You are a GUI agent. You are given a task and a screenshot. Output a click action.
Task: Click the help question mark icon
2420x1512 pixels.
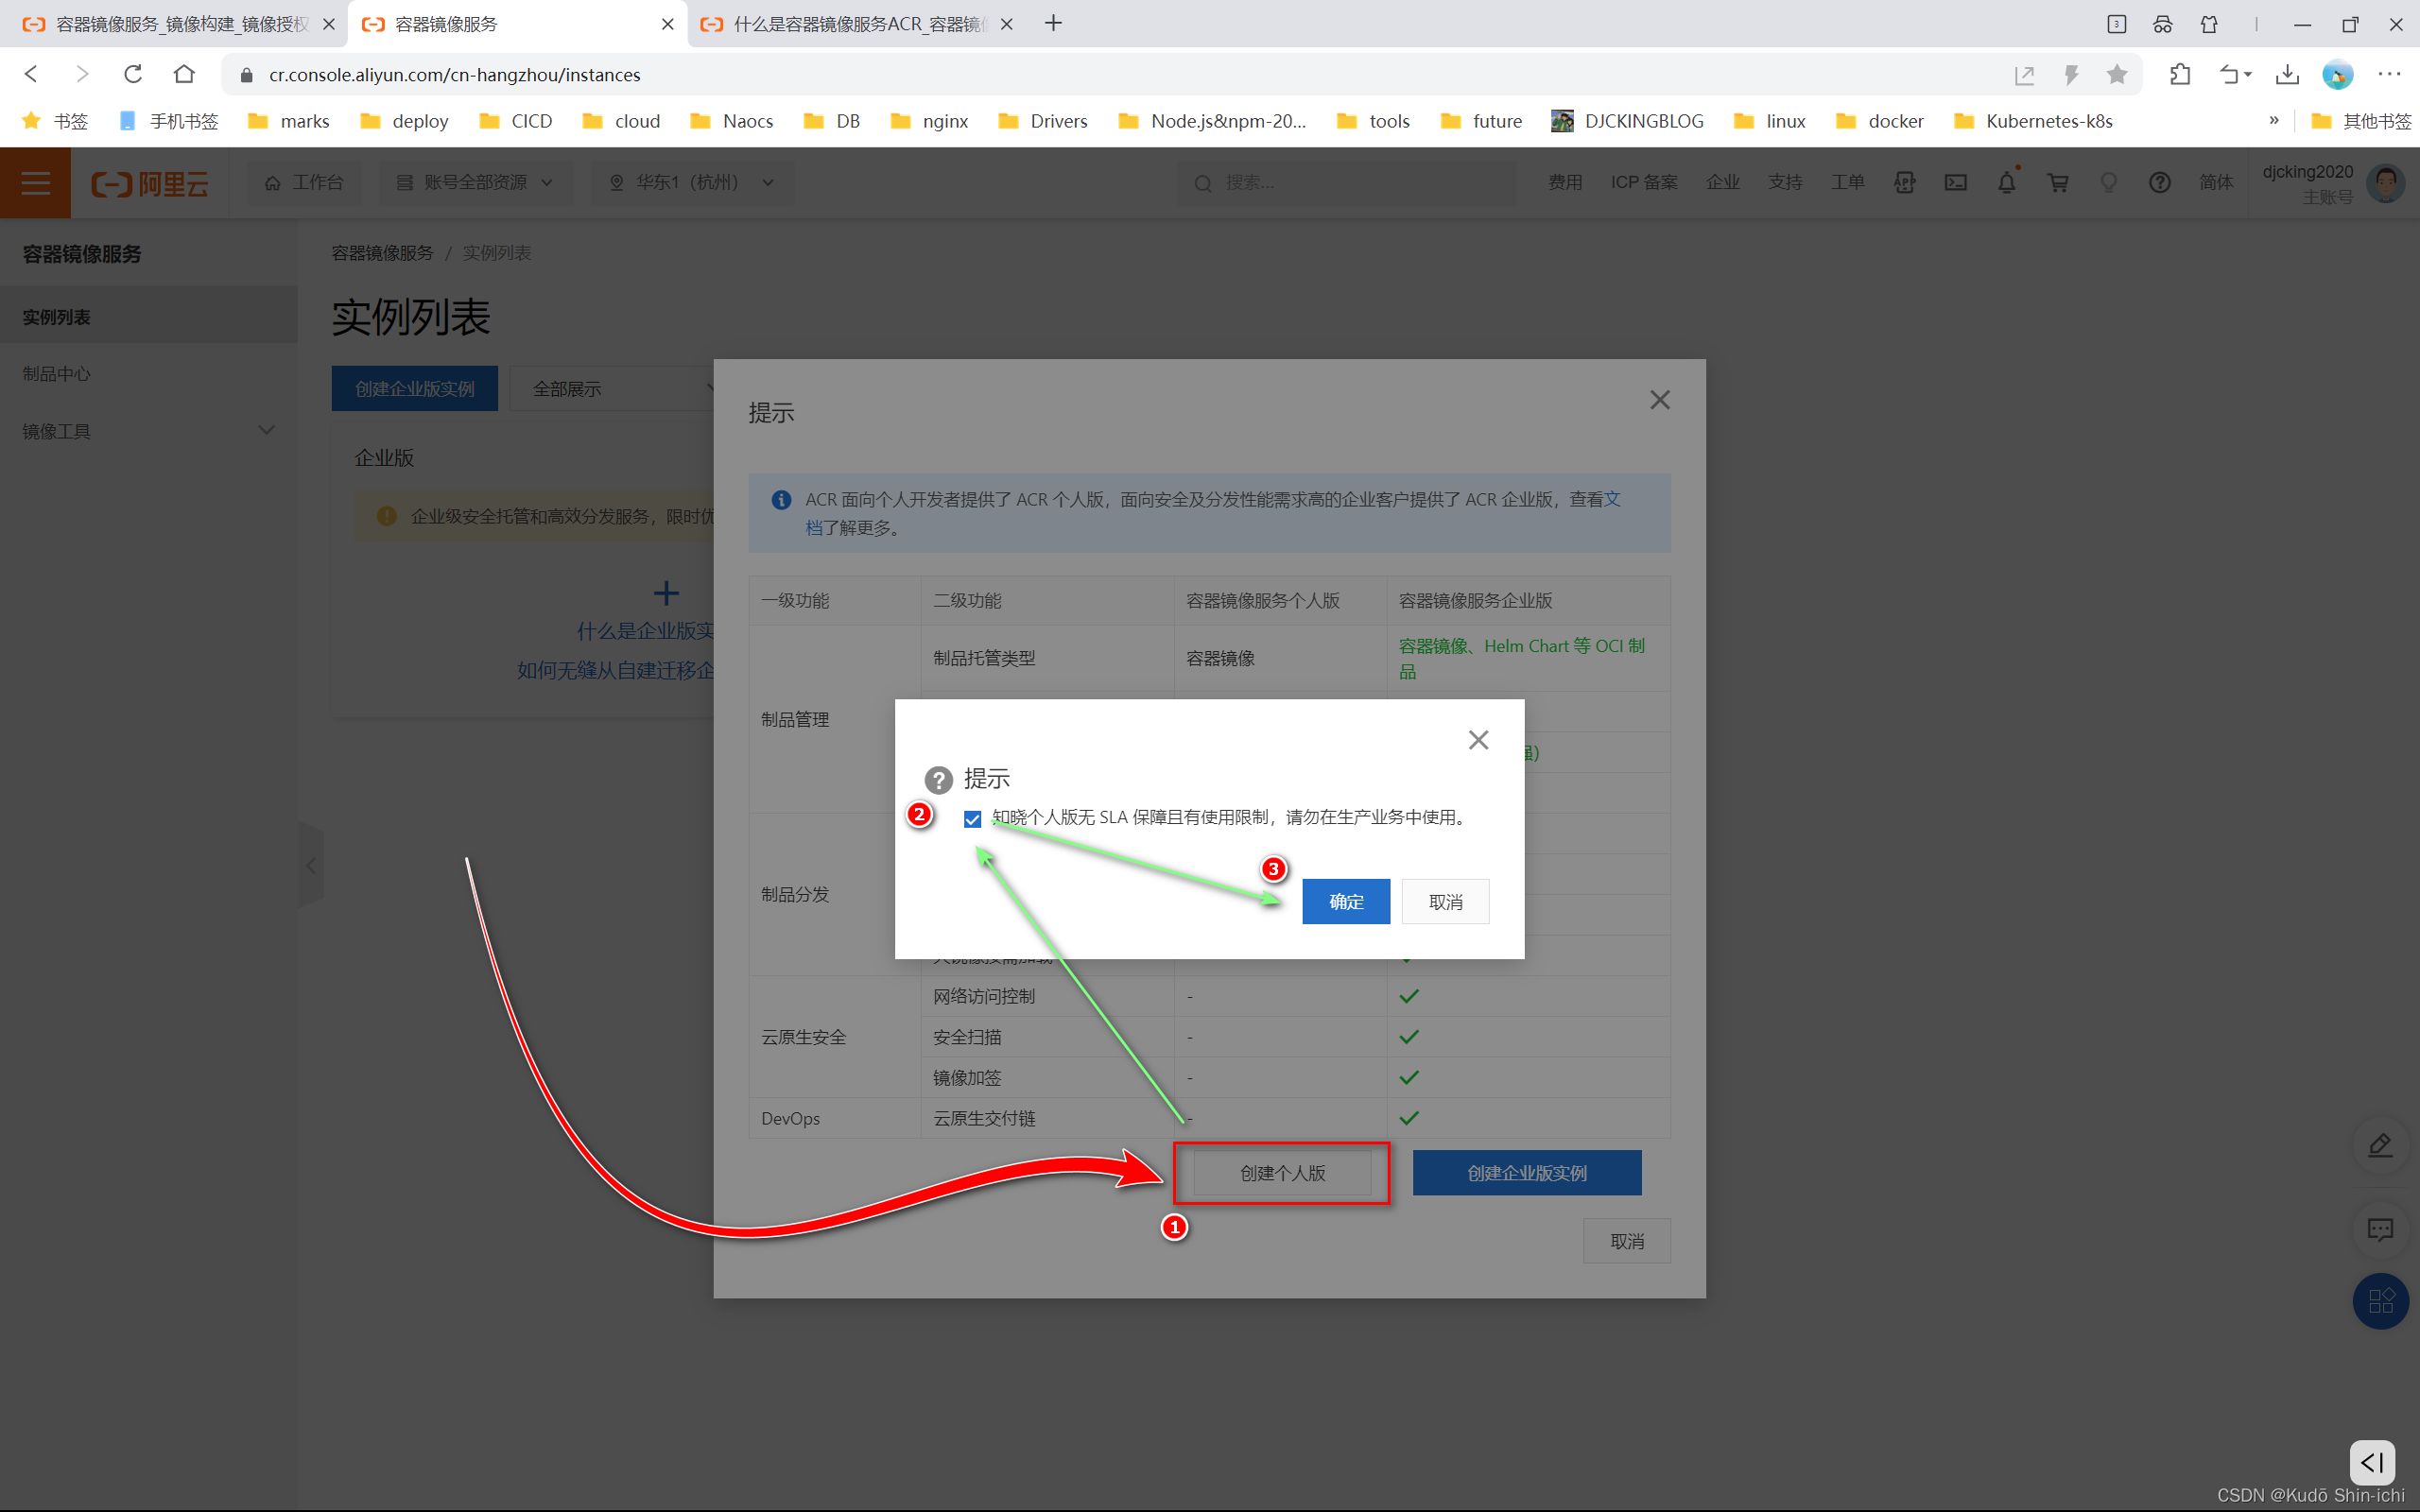(x=2159, y=183)
